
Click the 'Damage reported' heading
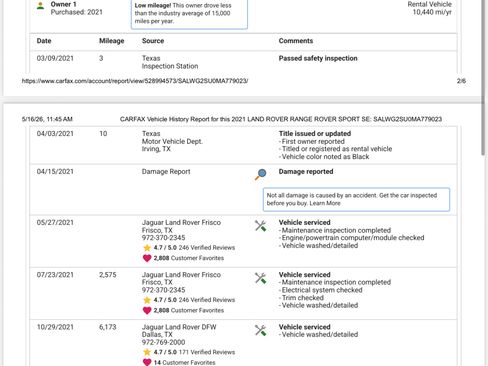coord(306,172)
